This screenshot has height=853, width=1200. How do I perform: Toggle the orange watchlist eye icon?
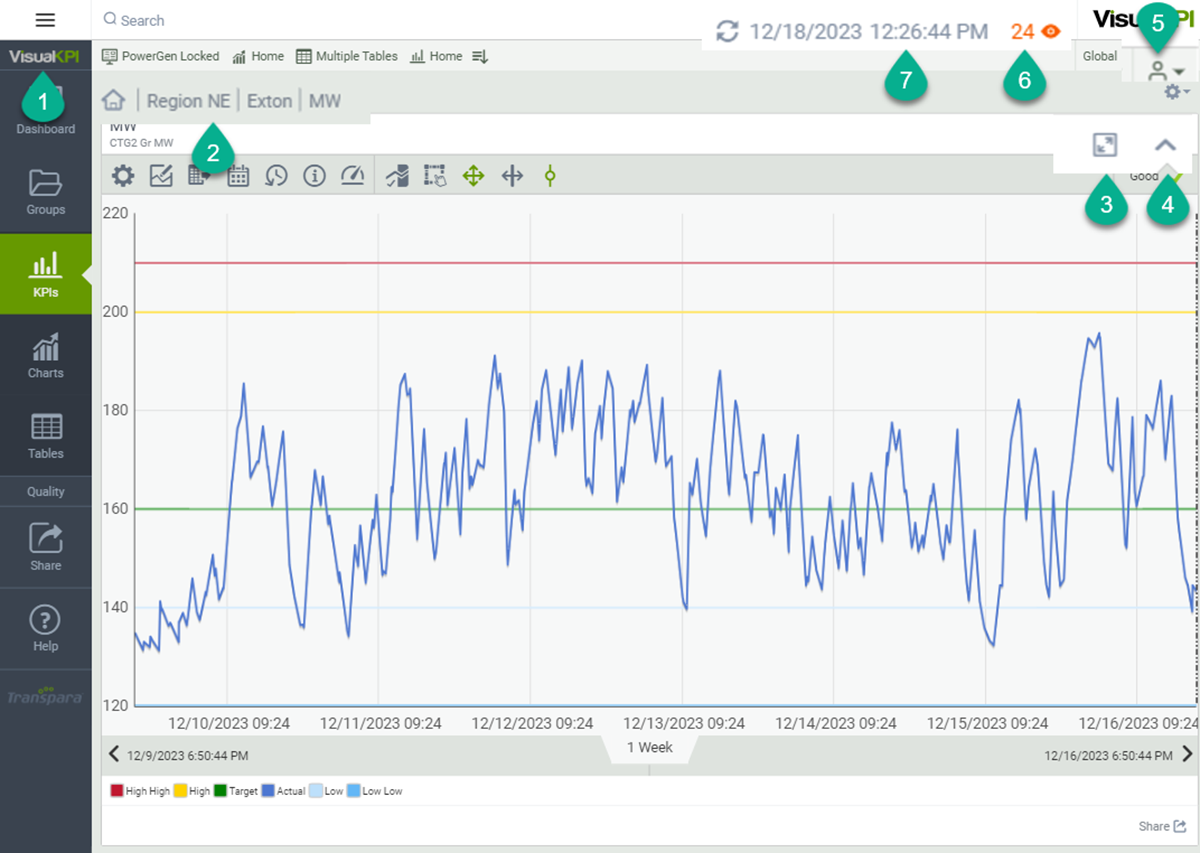click(1050, 31)
